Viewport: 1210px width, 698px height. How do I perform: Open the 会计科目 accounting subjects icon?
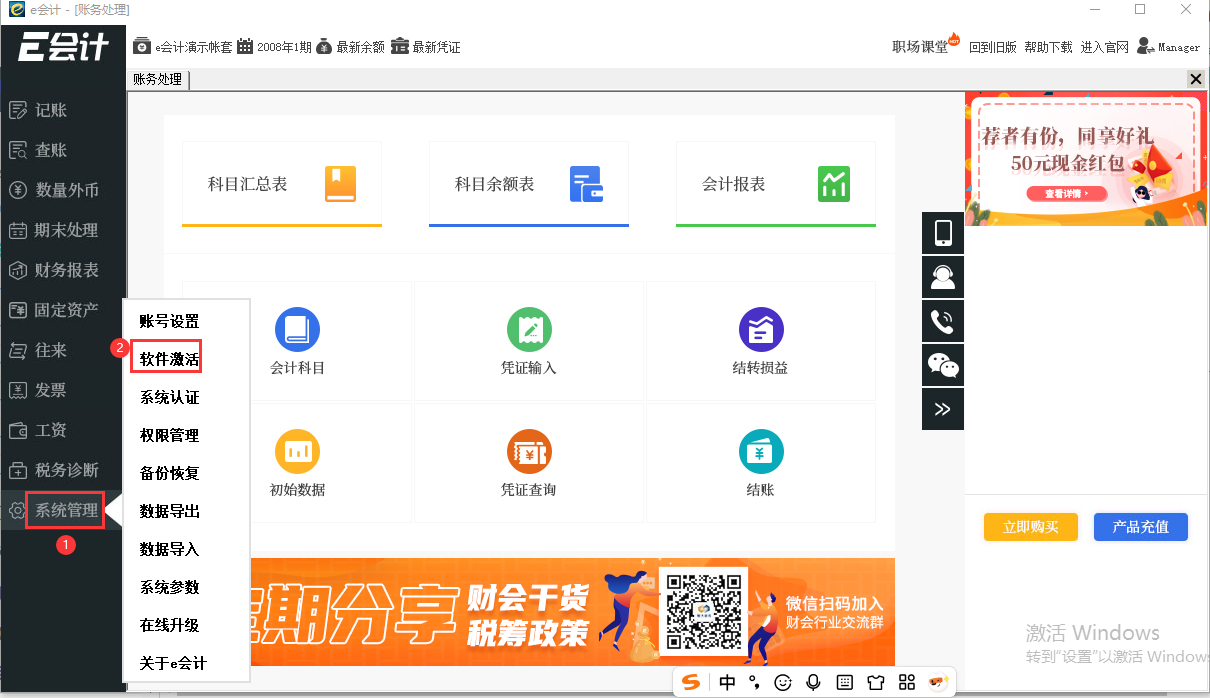[297, 341]
